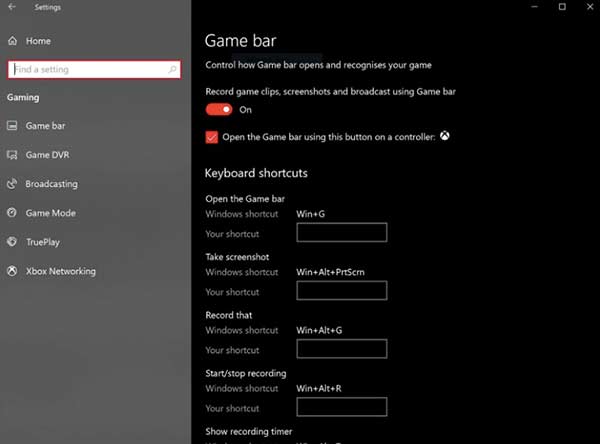Viewport: 600px width, 444px height.
Task: Click the Start/stop recording label
Action: (246, 373)
